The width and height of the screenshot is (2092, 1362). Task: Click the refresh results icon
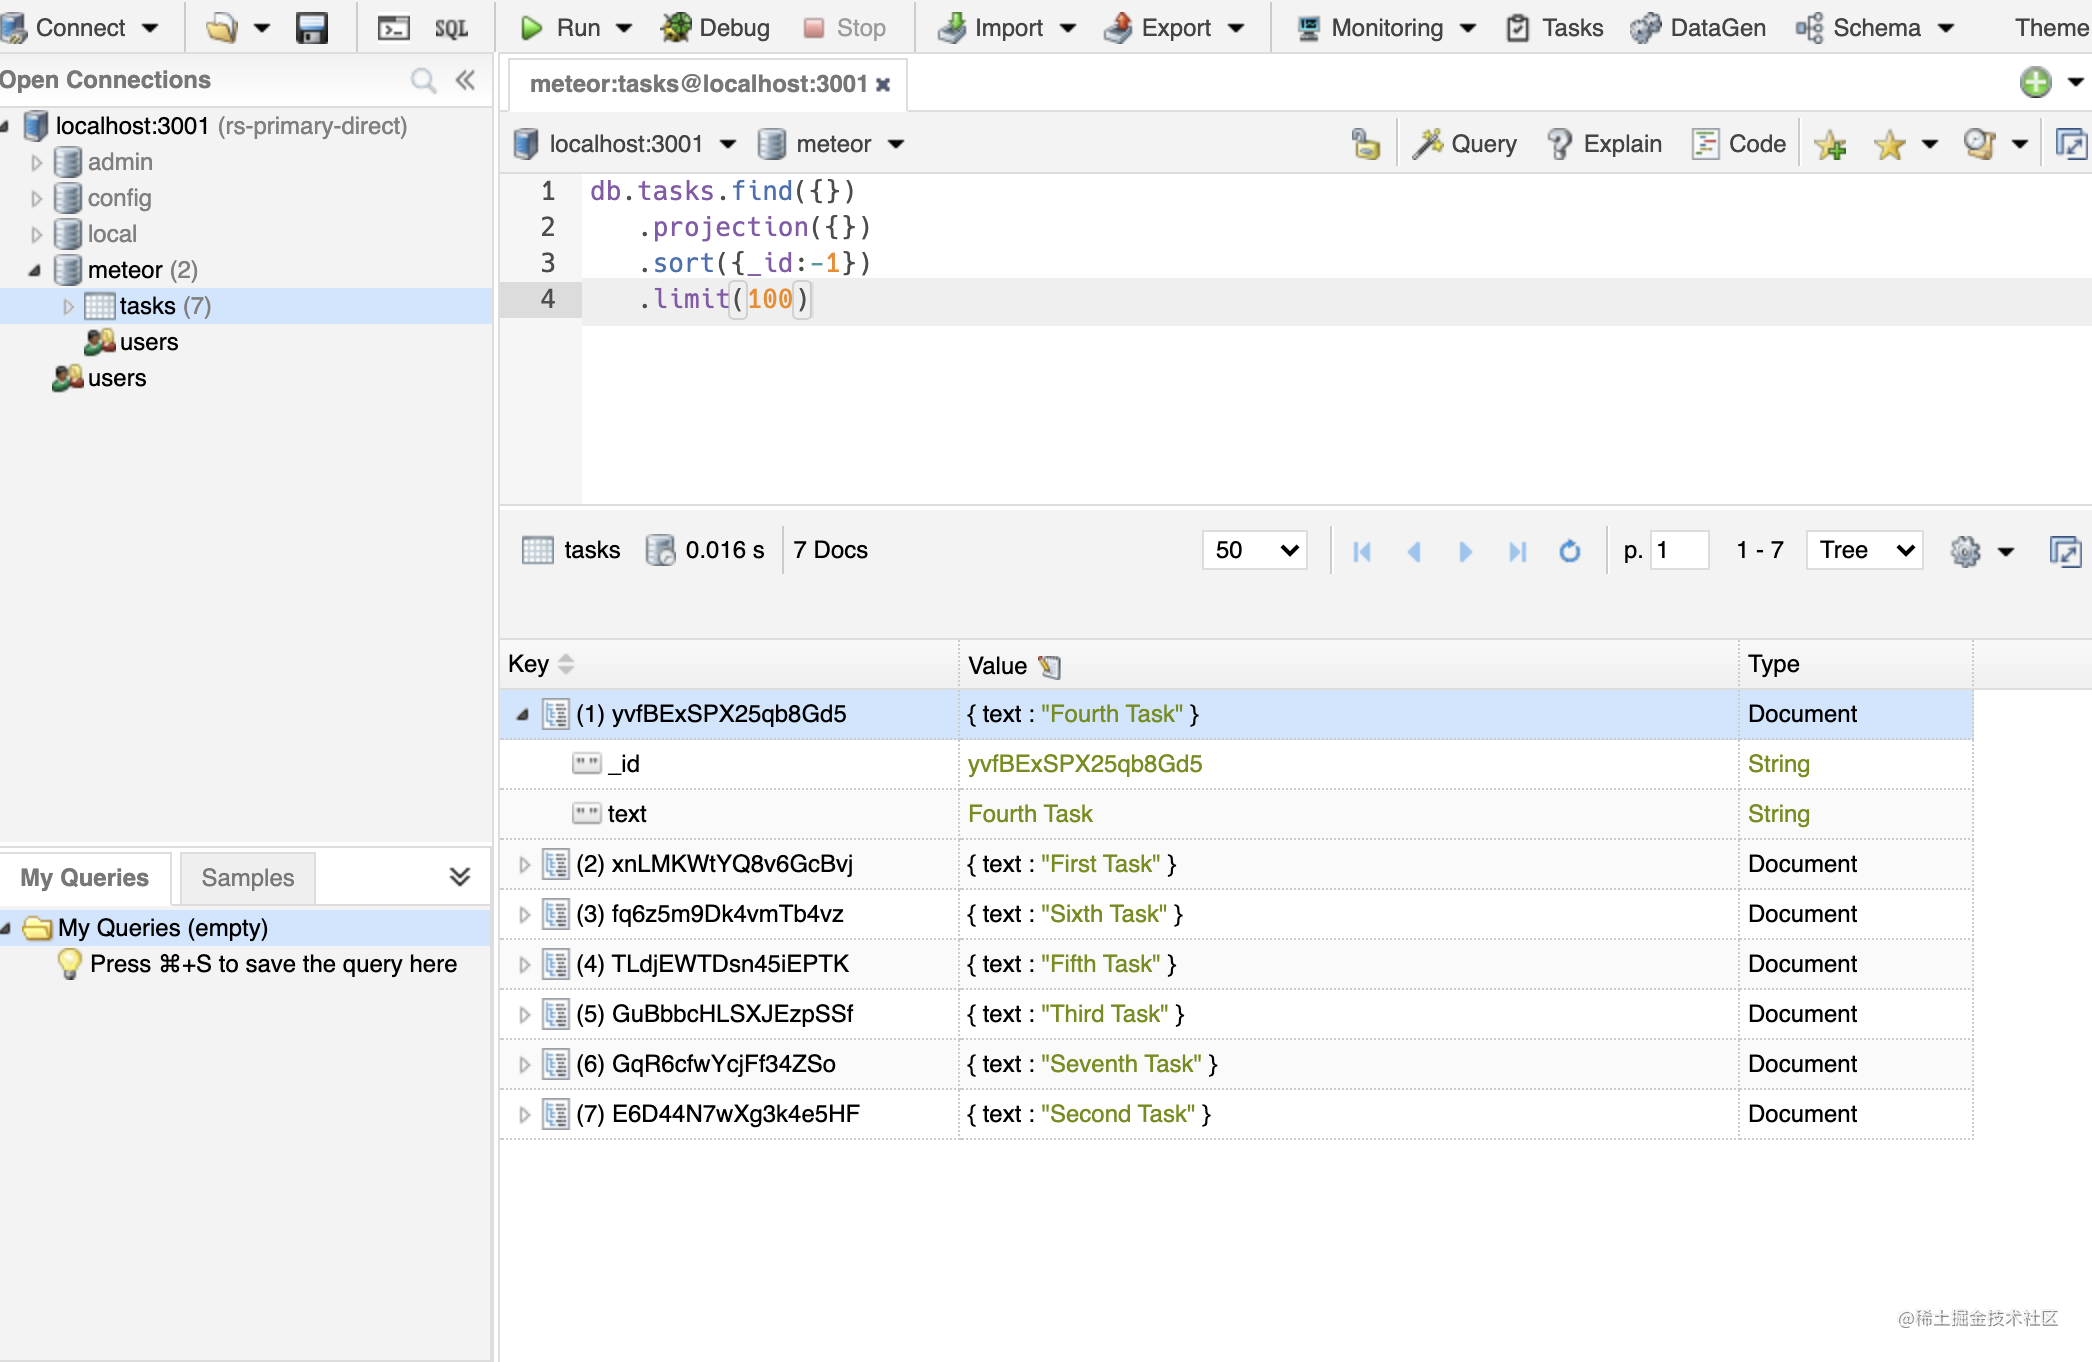(1570, 551)
